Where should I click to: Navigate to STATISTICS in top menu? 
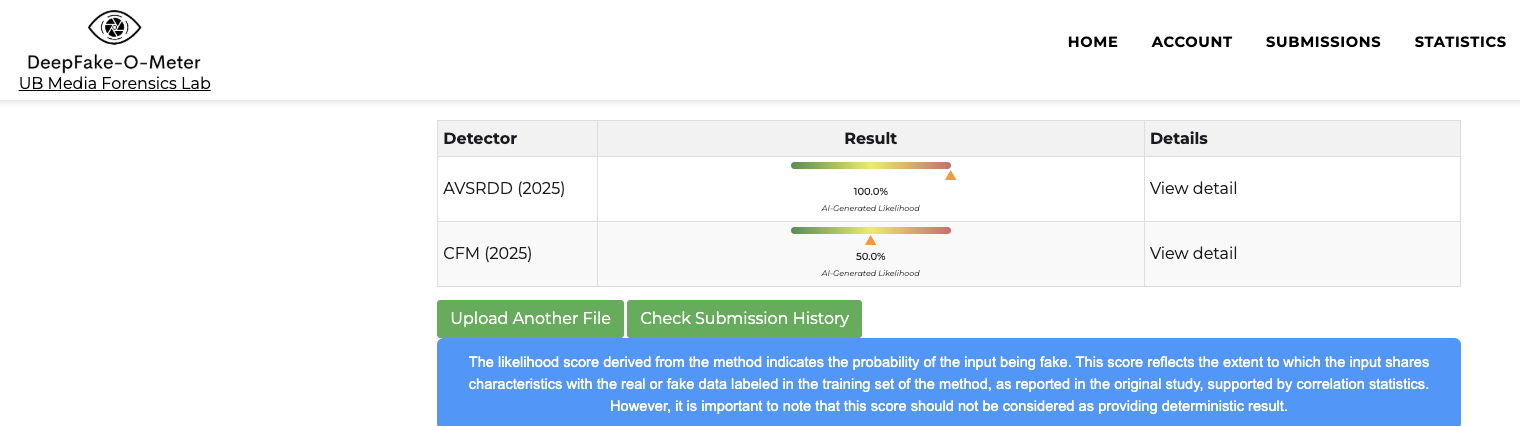[x=1459, y=42]
